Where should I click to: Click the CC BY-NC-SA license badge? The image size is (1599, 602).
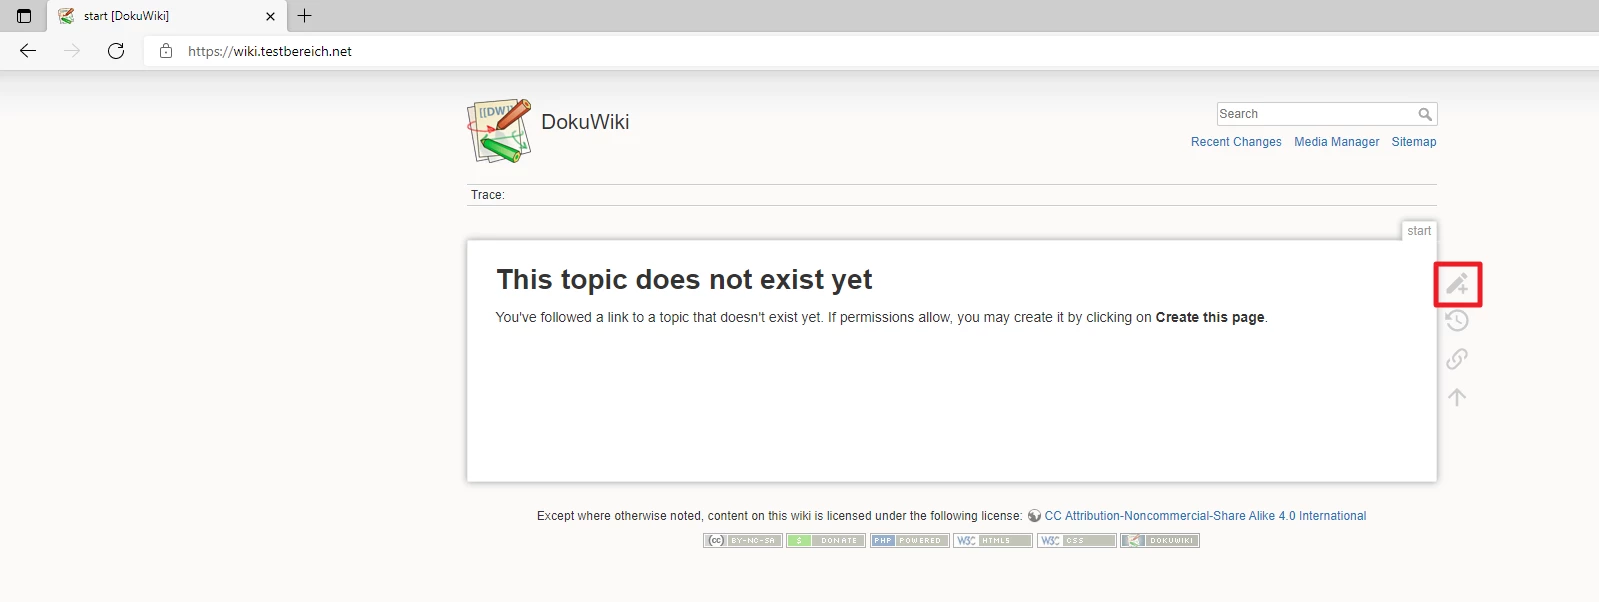[743, 540]
